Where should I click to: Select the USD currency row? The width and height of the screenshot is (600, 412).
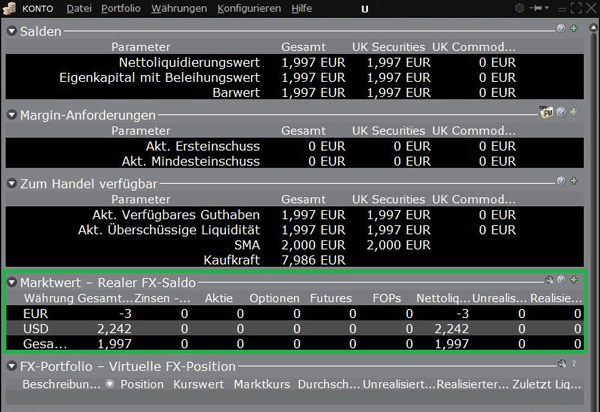[295, 329]
